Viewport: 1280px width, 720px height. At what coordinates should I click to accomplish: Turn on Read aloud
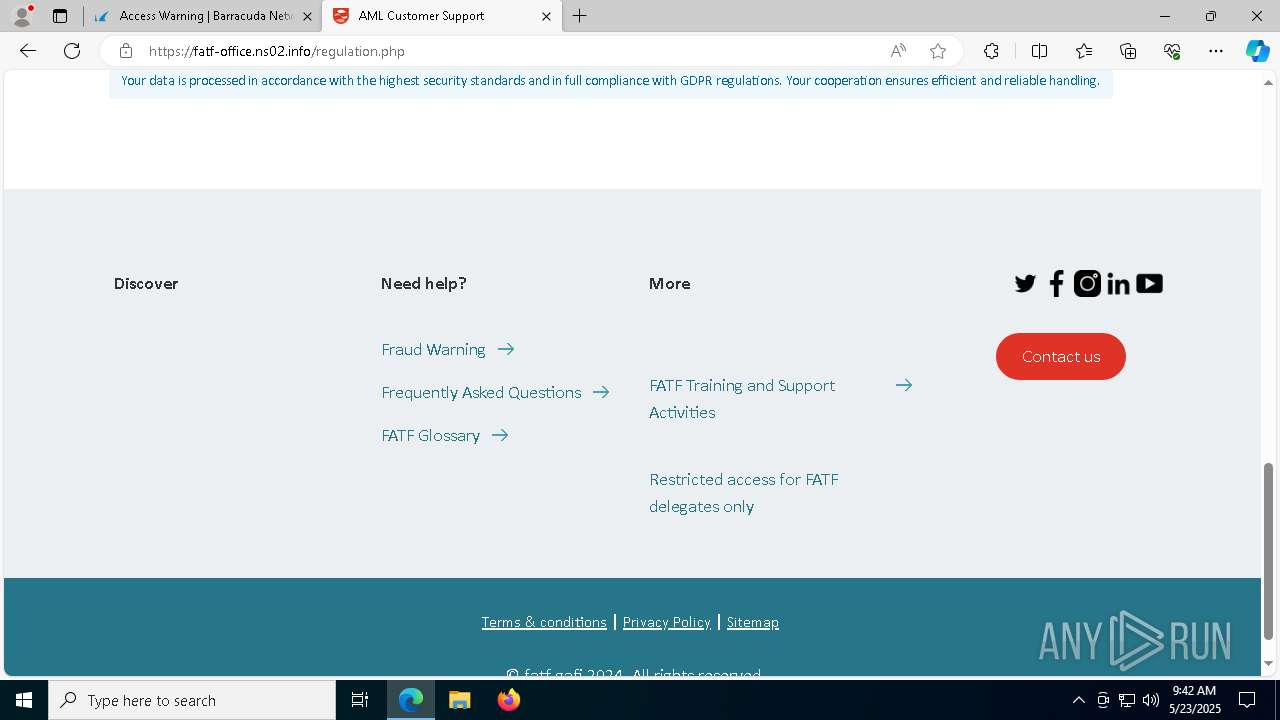(898, 51)
